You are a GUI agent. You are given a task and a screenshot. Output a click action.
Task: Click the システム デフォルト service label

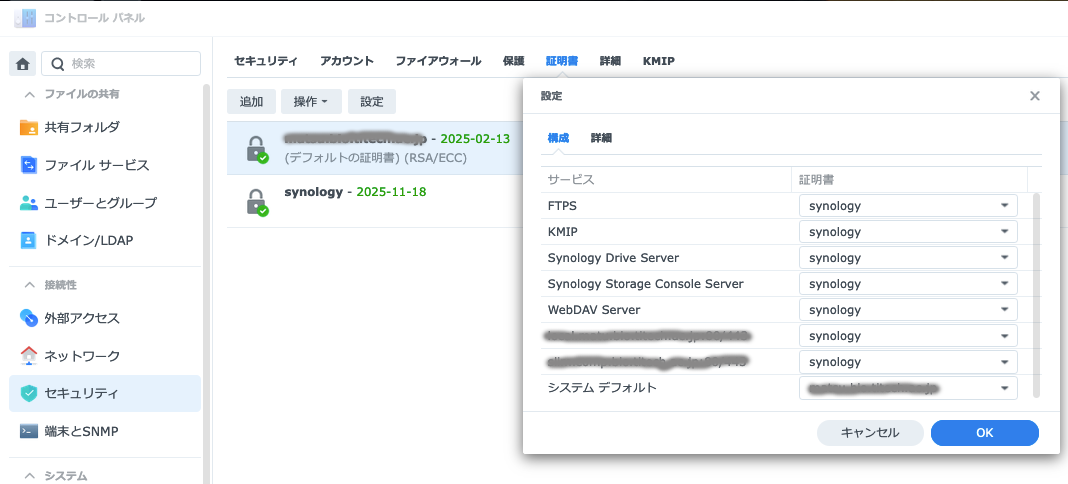(602, 388)
